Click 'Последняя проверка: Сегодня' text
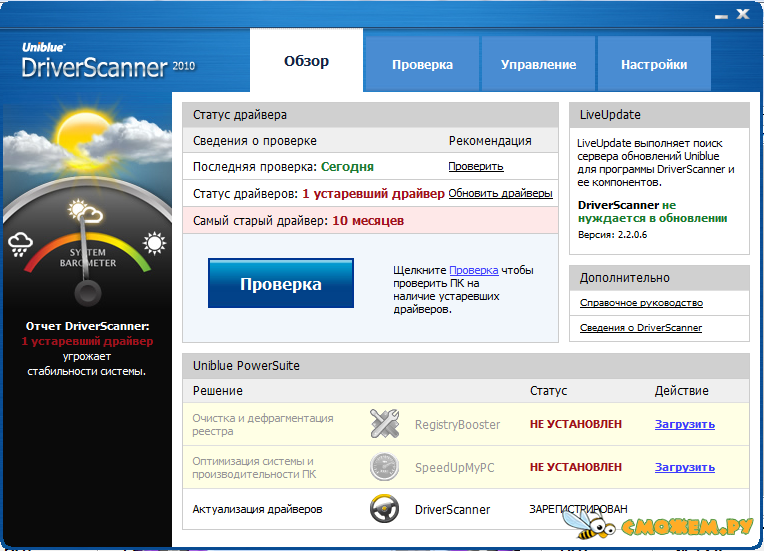Viewport: 764px width, 551px height. (283, 167)
